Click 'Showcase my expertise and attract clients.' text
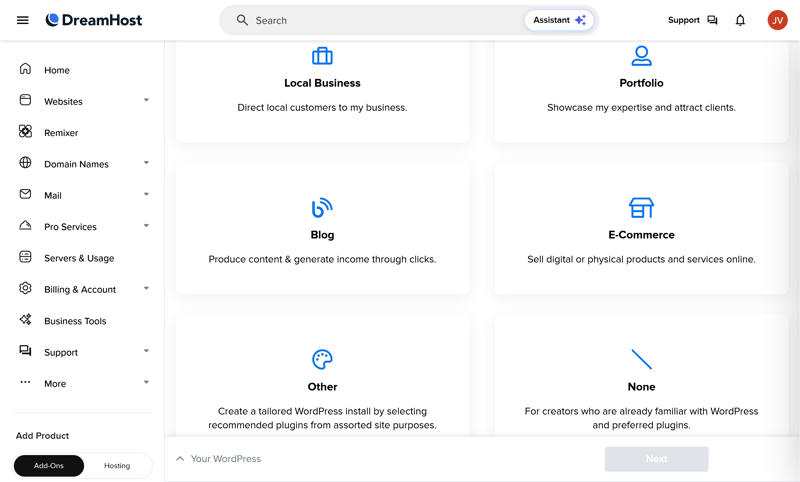 [x=641, y=108]
